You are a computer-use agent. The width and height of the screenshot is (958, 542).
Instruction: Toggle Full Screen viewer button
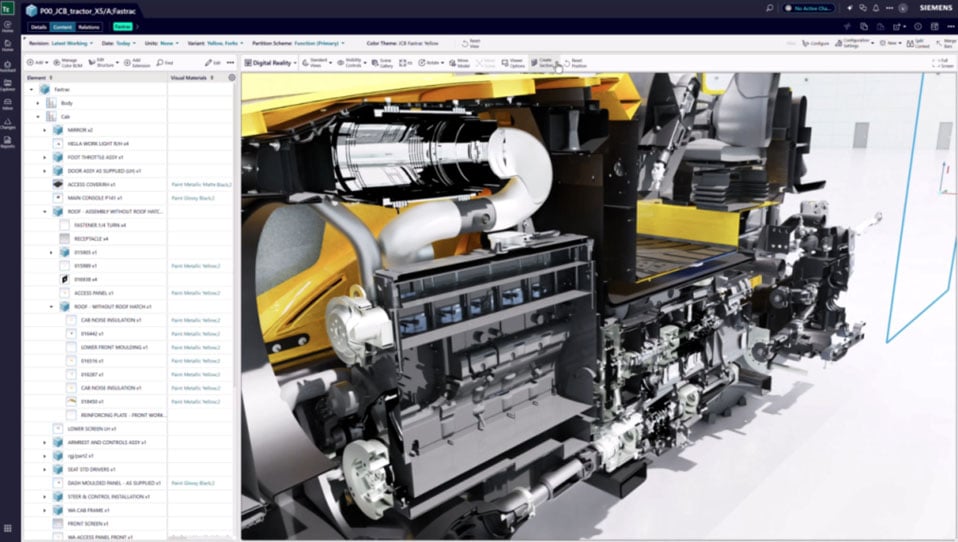point(943,62)
